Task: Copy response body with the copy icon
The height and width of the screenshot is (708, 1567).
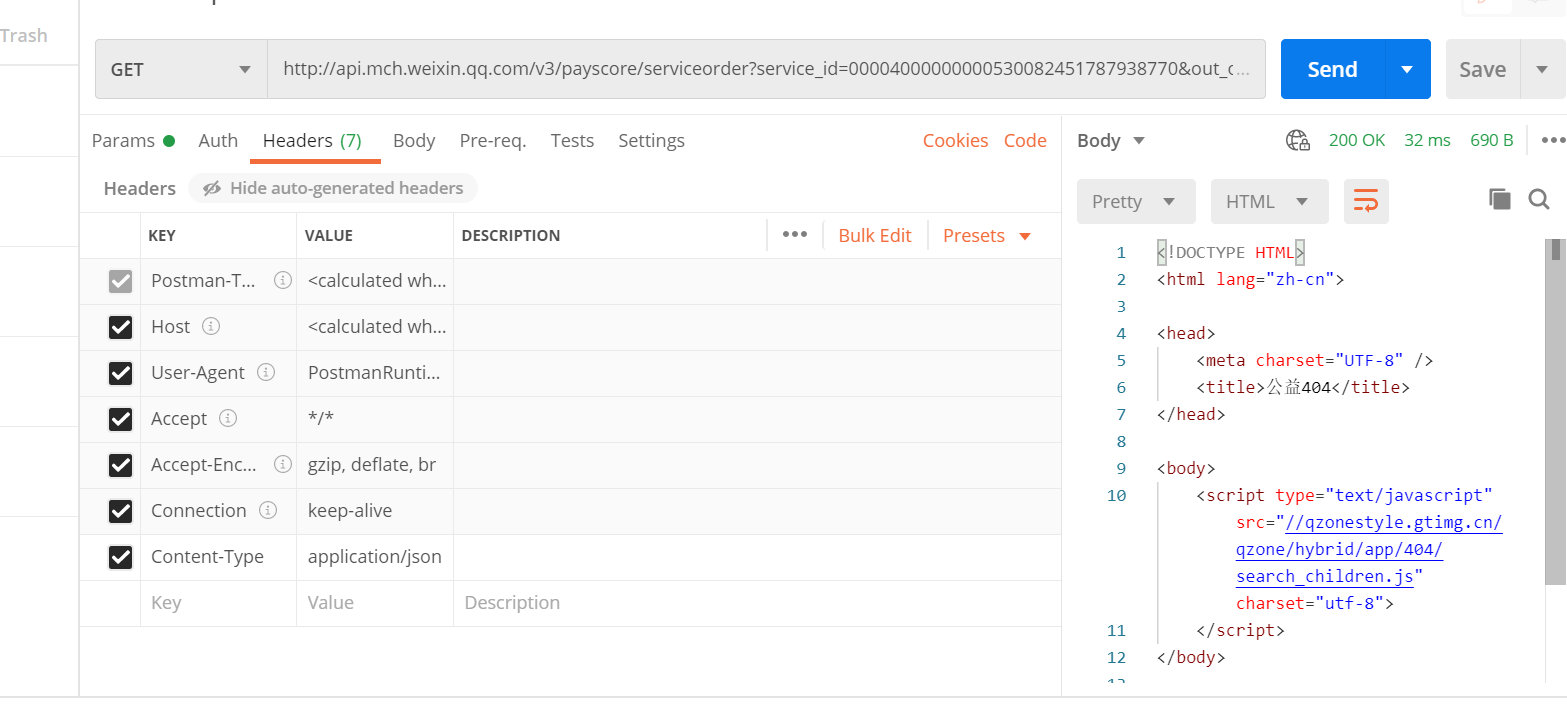Action: [x=1499, y=199]
